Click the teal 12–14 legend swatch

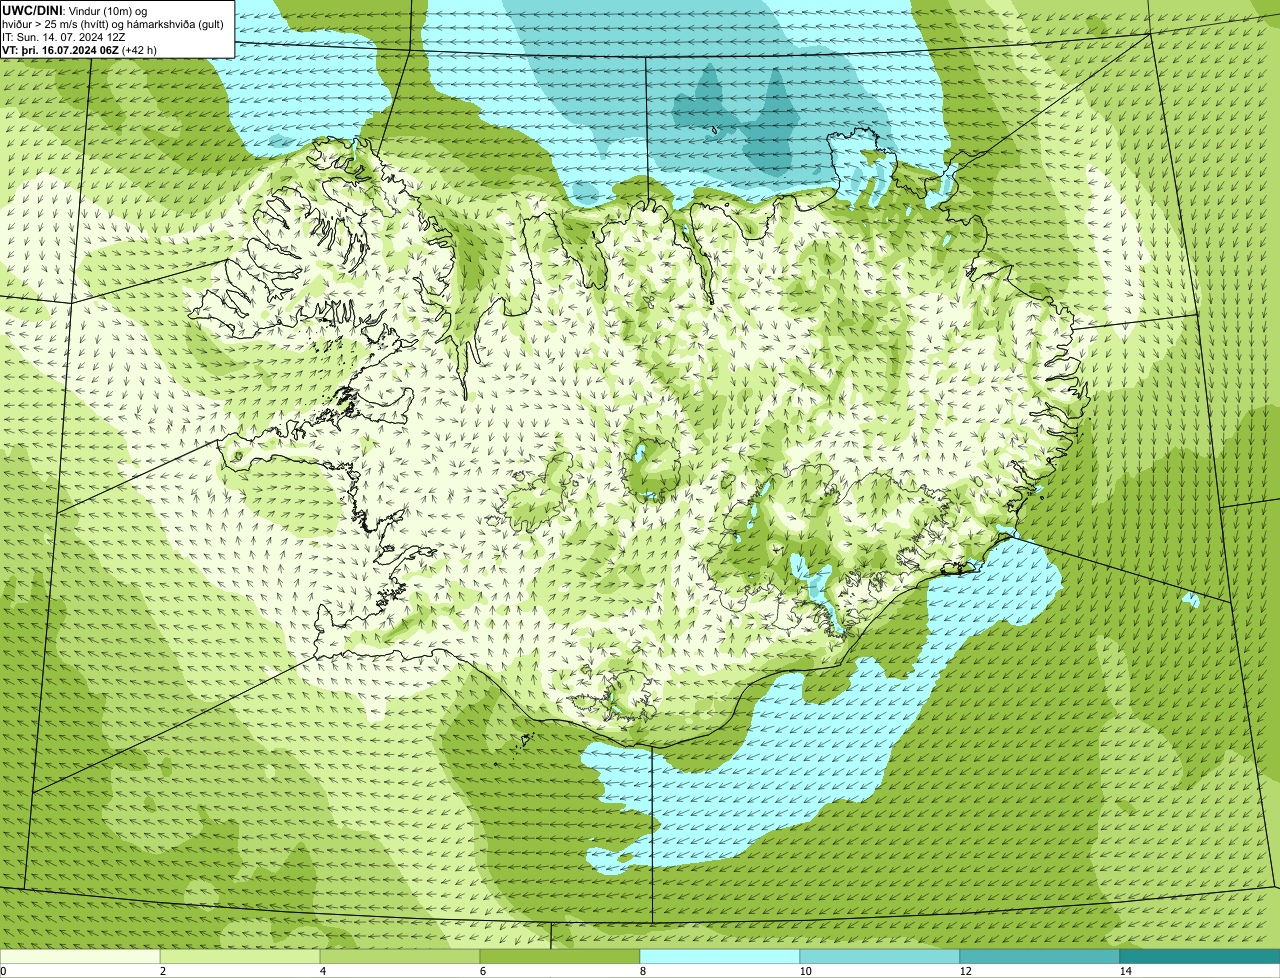click(x=1040, y=956)
